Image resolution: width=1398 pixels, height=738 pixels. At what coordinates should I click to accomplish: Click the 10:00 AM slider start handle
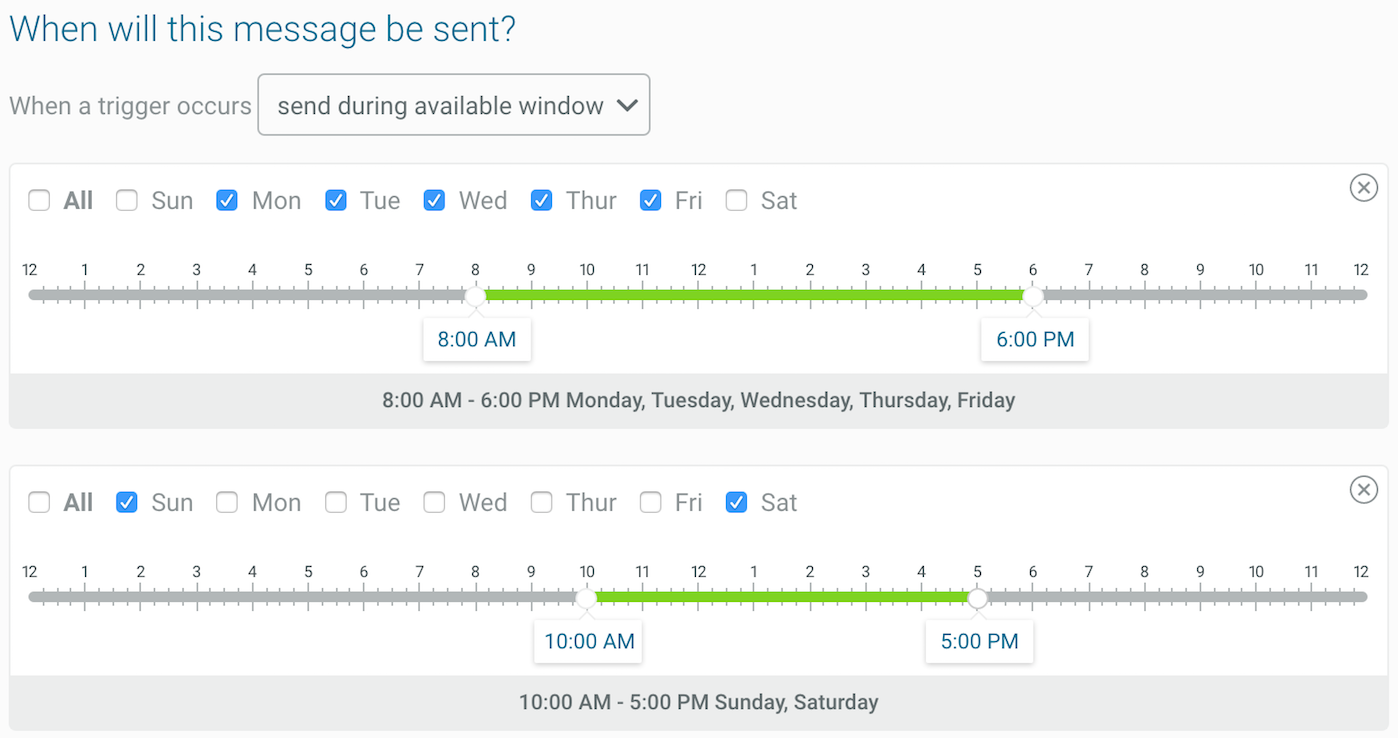[x=587, y=598]
